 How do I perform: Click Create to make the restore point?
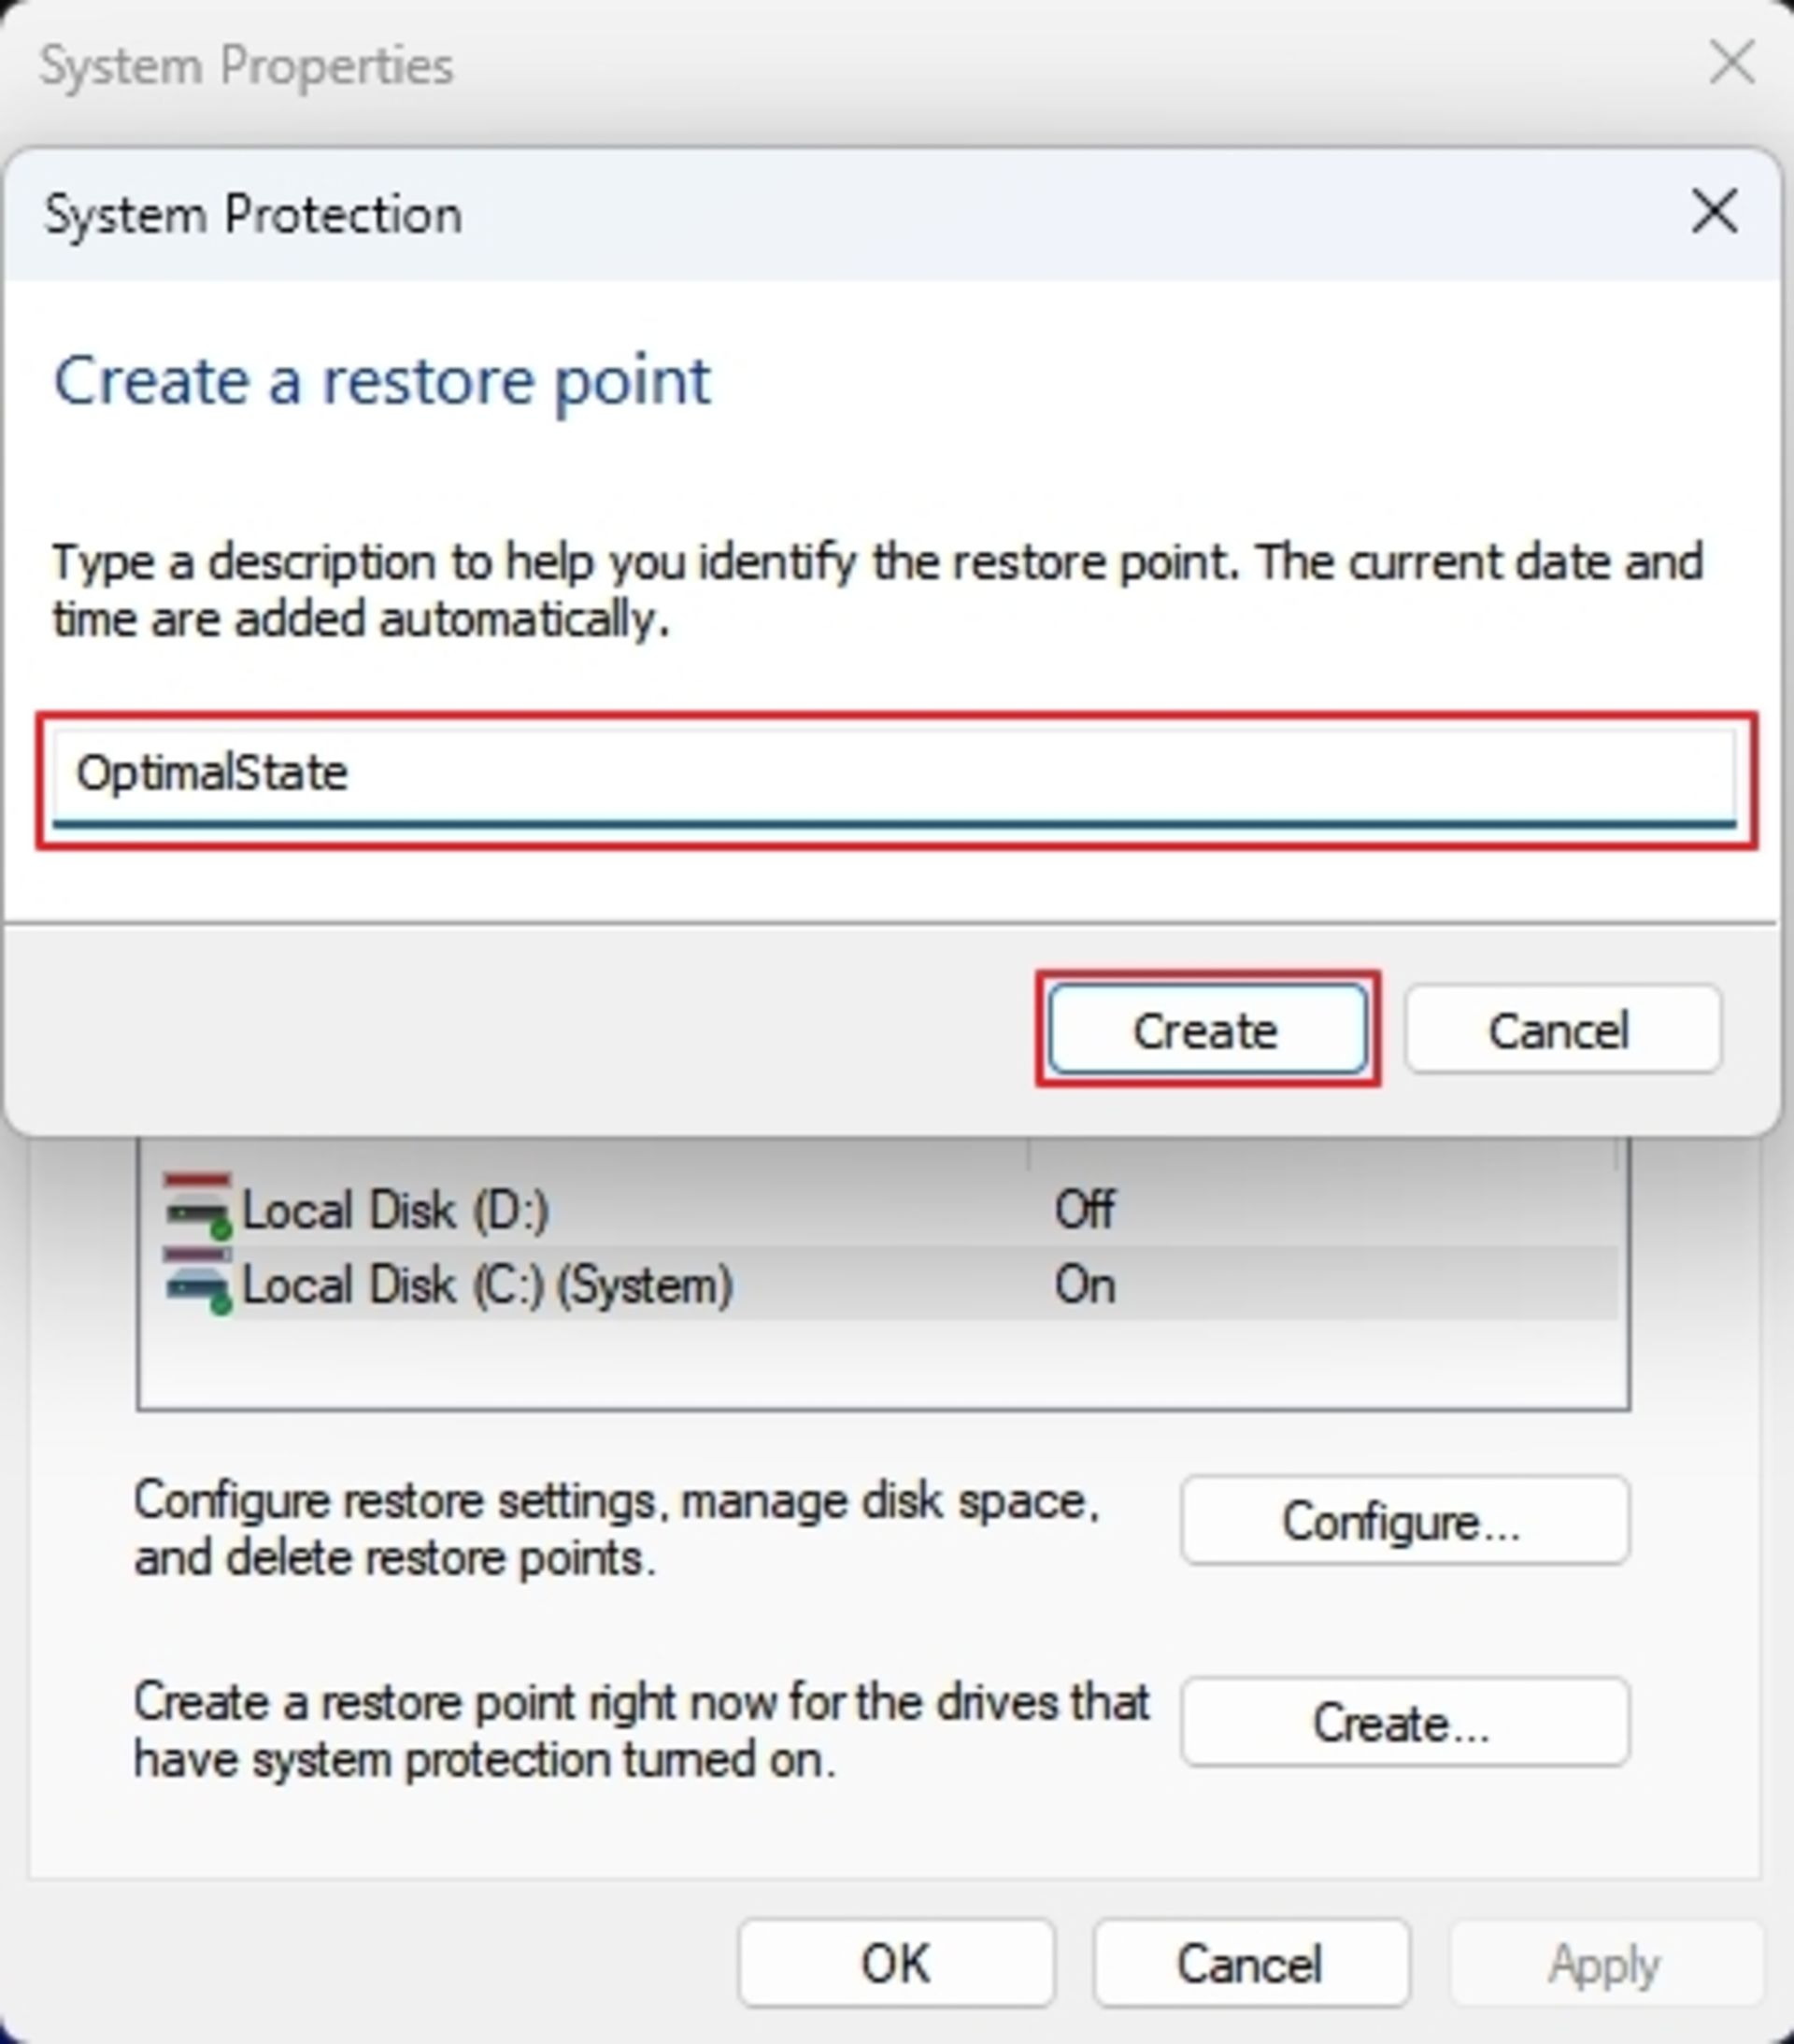click(1207, 1029)
